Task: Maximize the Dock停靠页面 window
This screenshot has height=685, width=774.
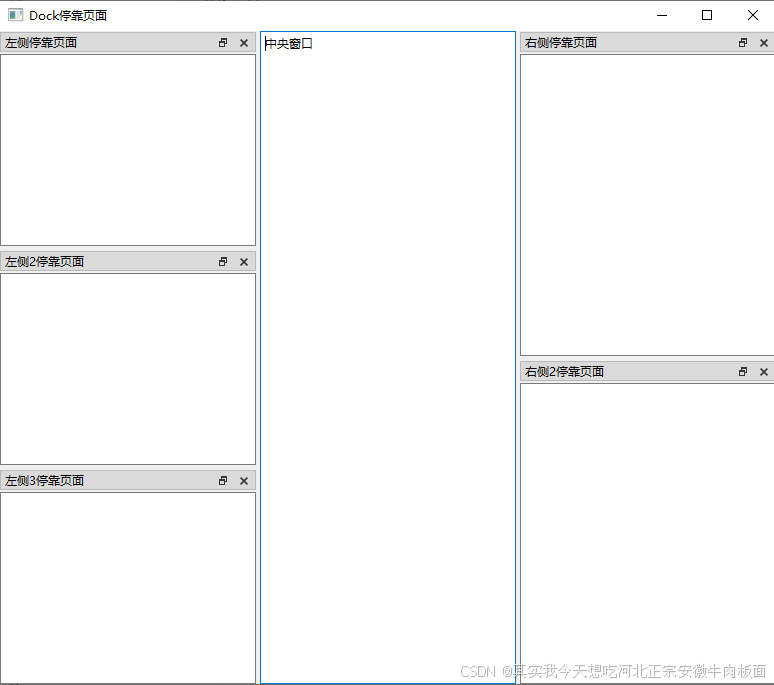Action: point(707,15)
